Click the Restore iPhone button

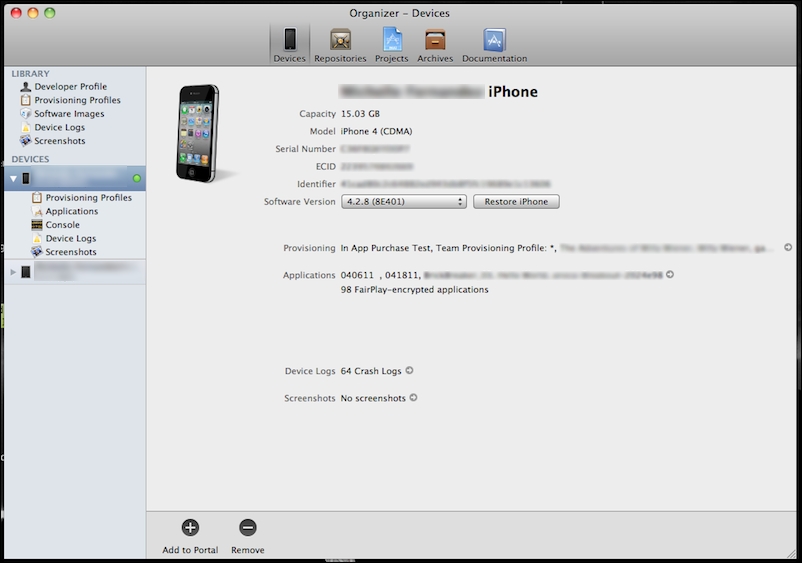point(516,201)
